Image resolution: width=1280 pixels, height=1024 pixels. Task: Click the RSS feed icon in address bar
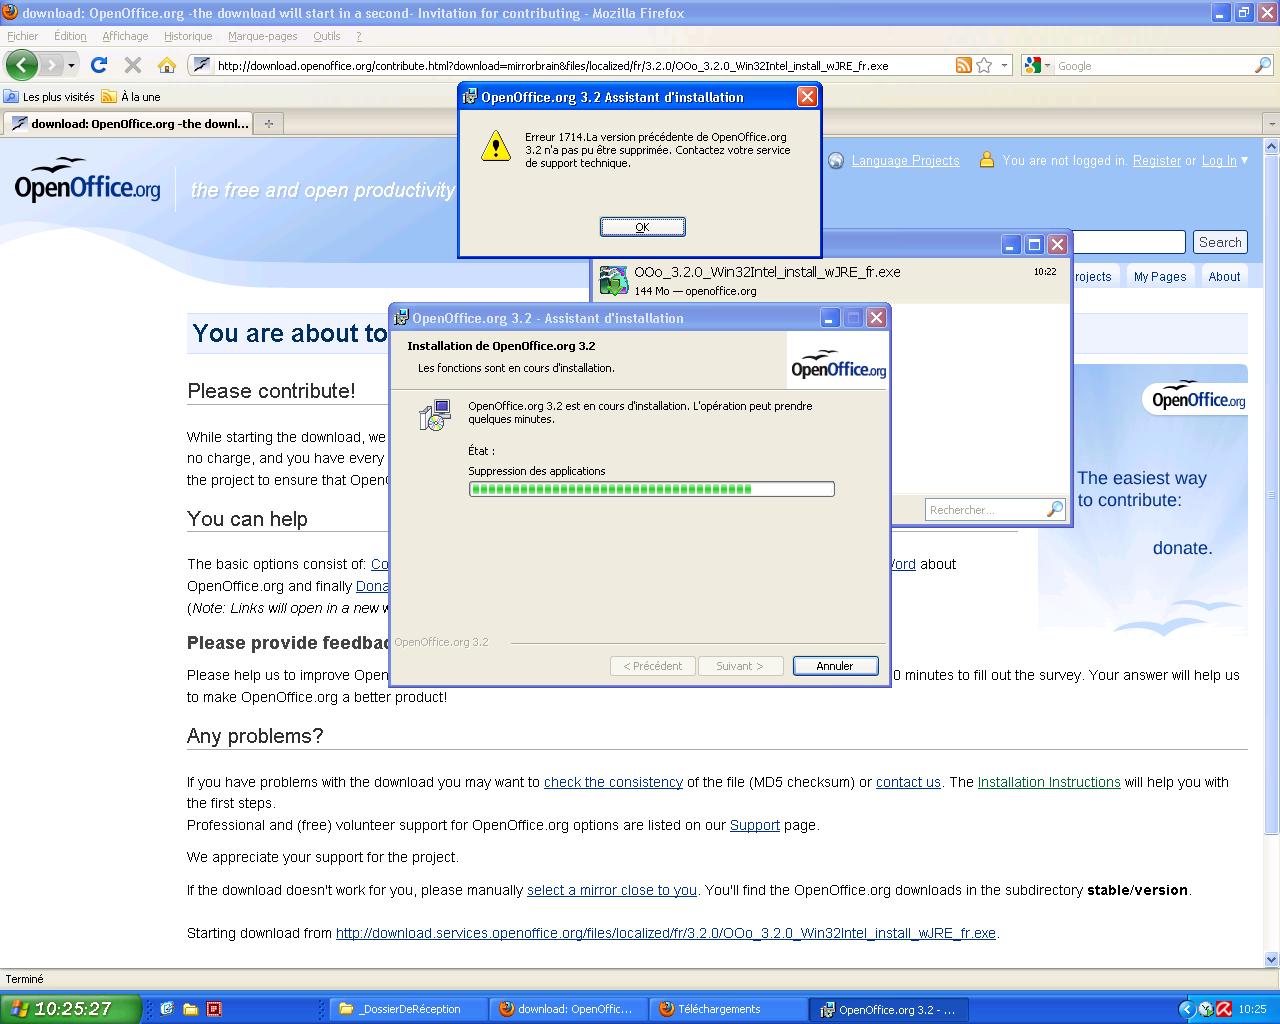[x=963, y=65]
